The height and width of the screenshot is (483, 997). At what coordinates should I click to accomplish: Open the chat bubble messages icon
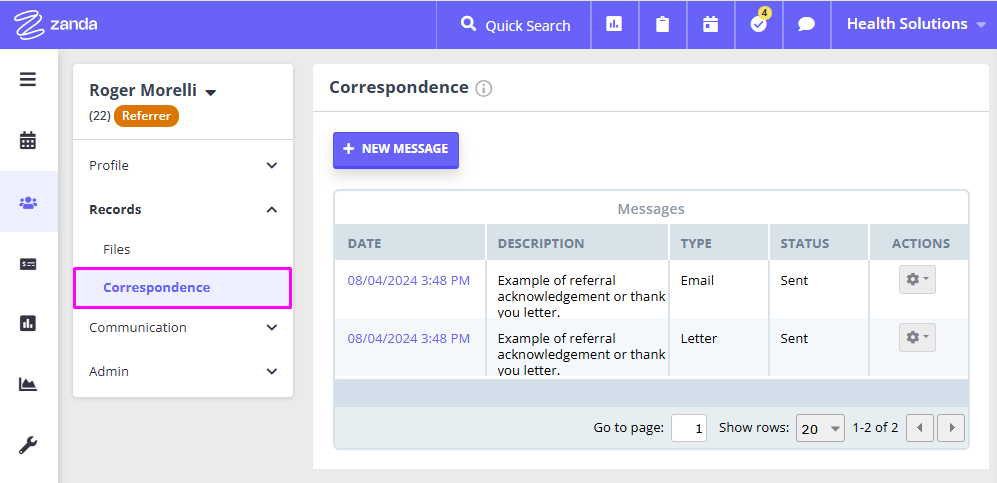(806, 24)
